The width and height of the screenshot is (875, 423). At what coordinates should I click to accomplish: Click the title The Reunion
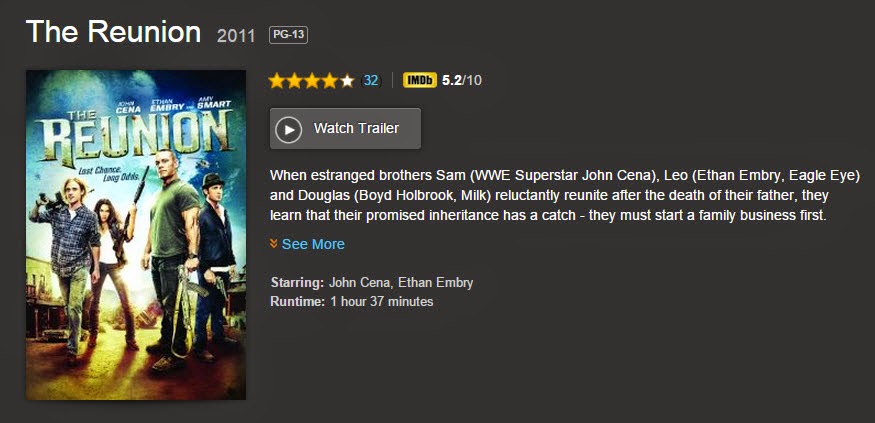click(113, 32)
